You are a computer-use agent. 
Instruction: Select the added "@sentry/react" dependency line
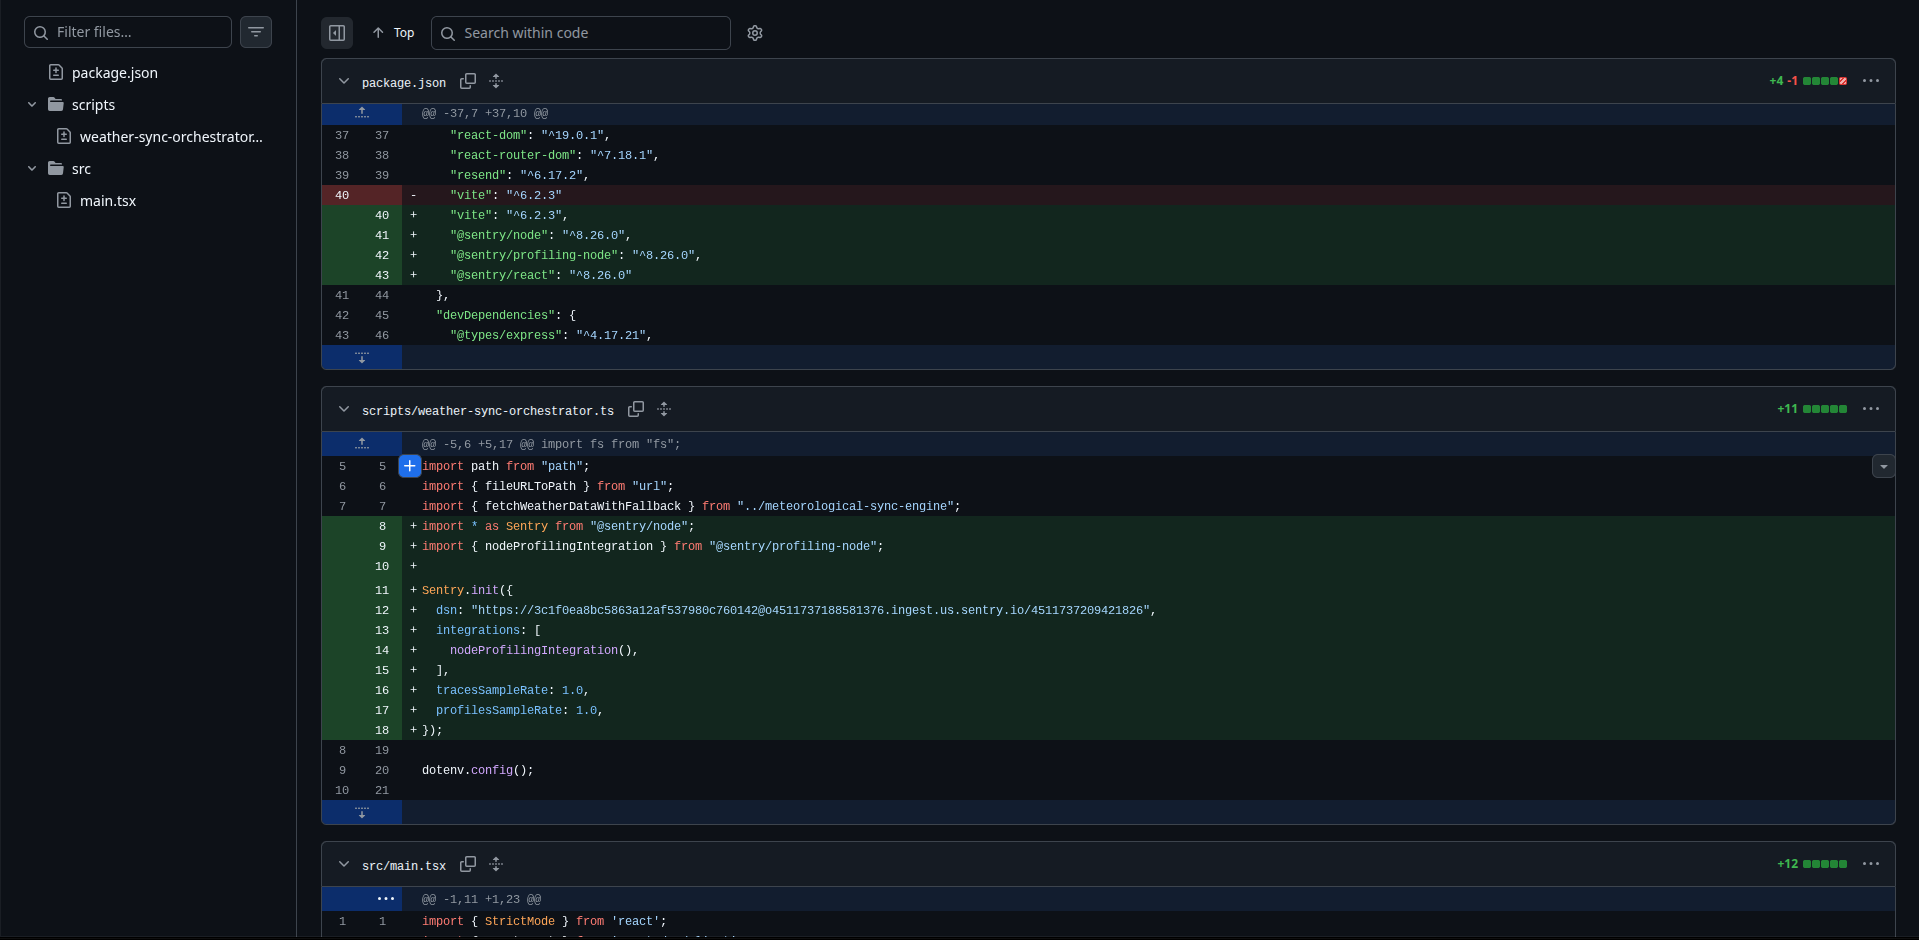pyautogui.click(x=1108, y=275)
